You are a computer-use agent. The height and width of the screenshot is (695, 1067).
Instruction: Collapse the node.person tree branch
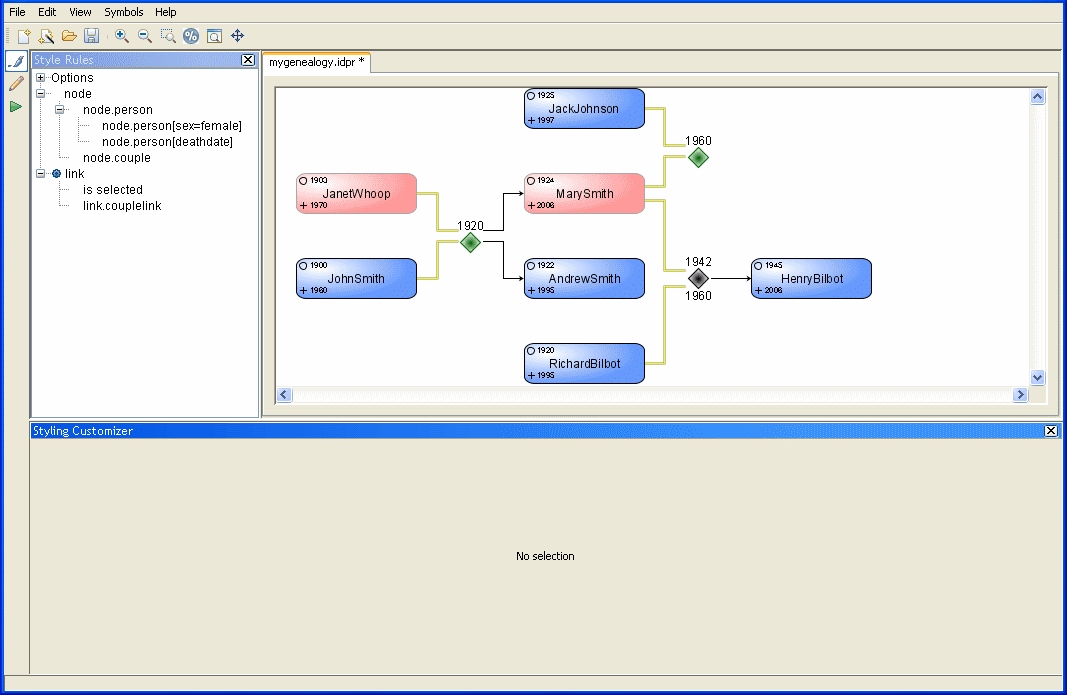tap(60, 110)
